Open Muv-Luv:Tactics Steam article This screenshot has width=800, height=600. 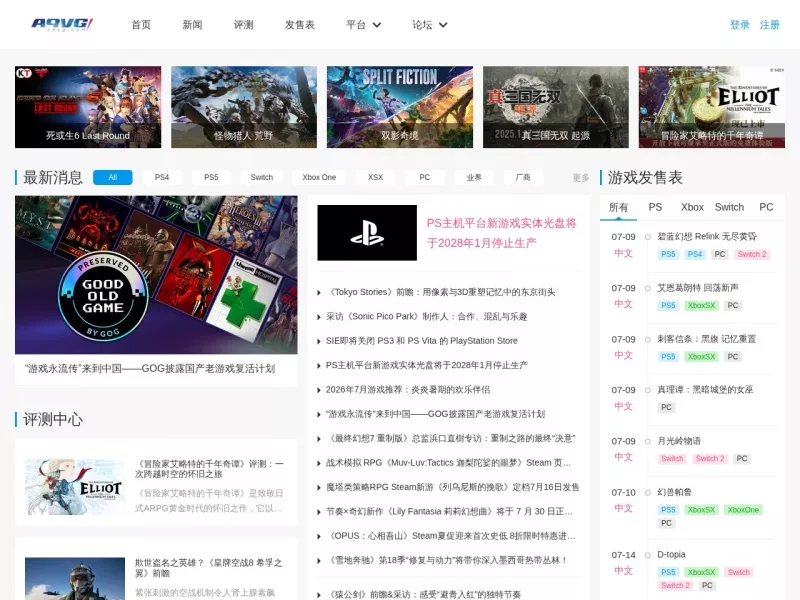click(x=448, y=463)
